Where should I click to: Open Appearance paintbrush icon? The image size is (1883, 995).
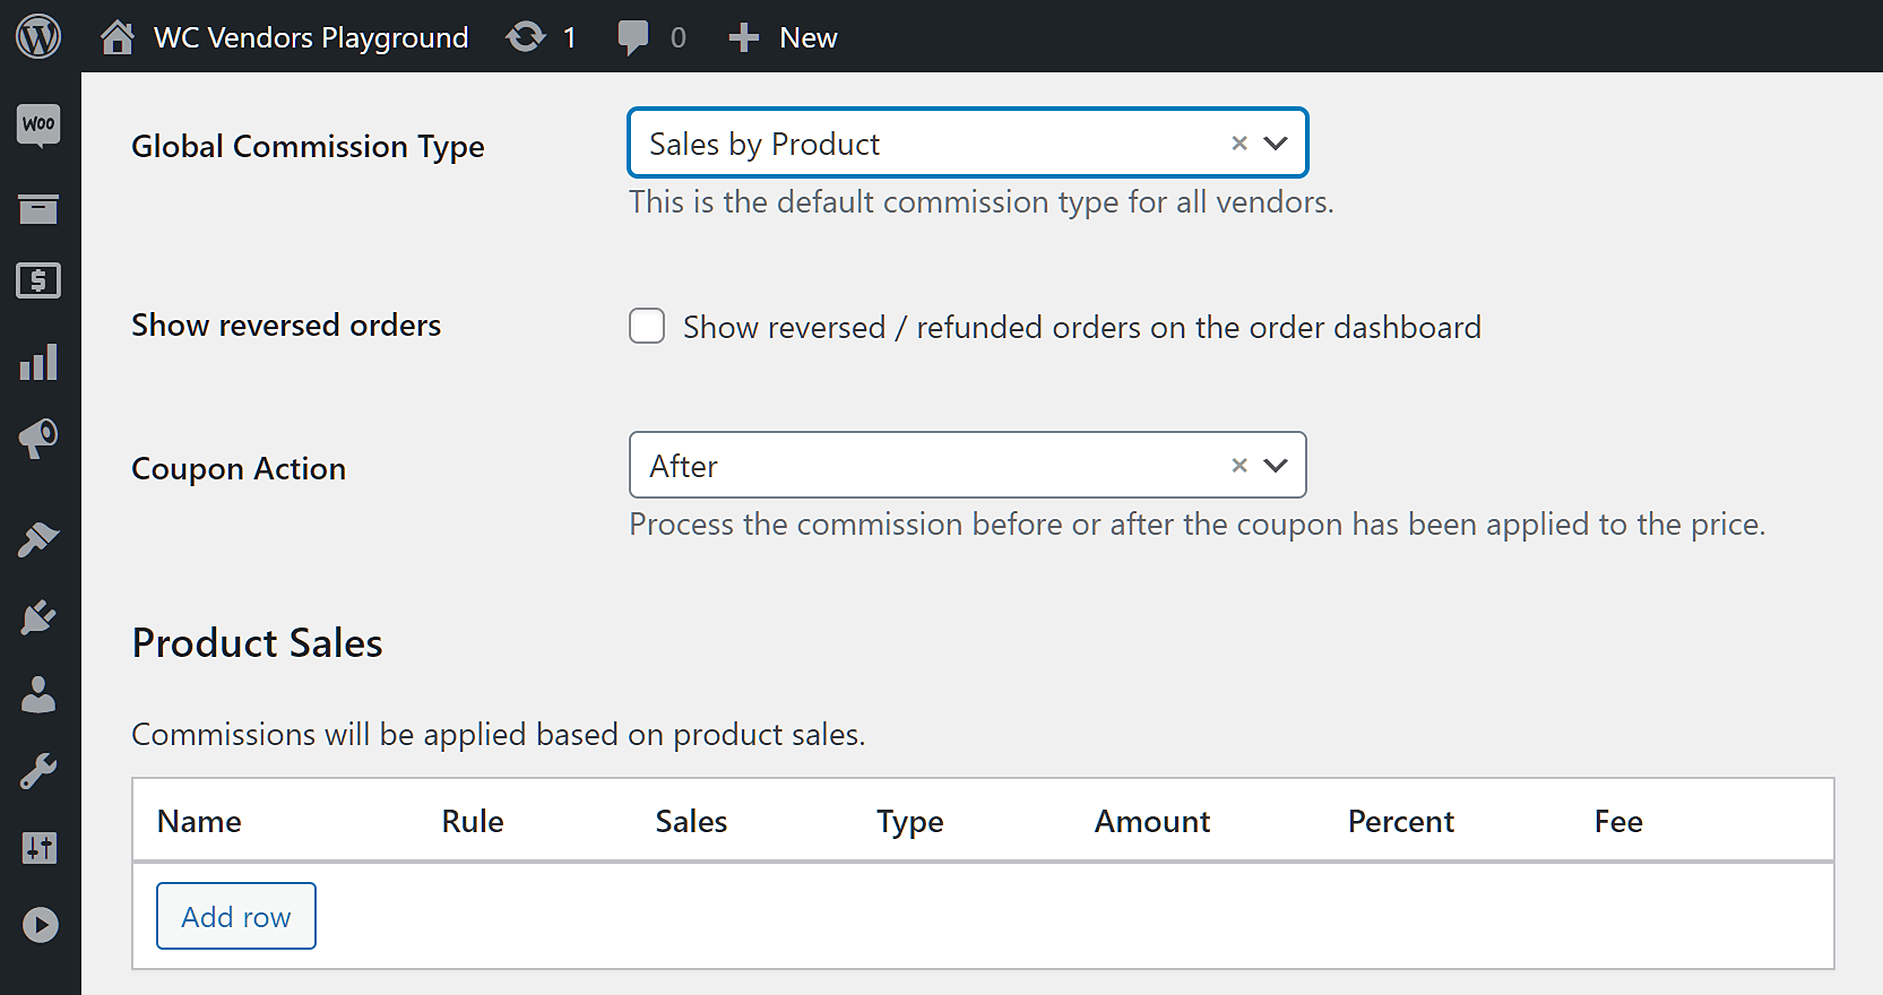[x=39, y=539]
